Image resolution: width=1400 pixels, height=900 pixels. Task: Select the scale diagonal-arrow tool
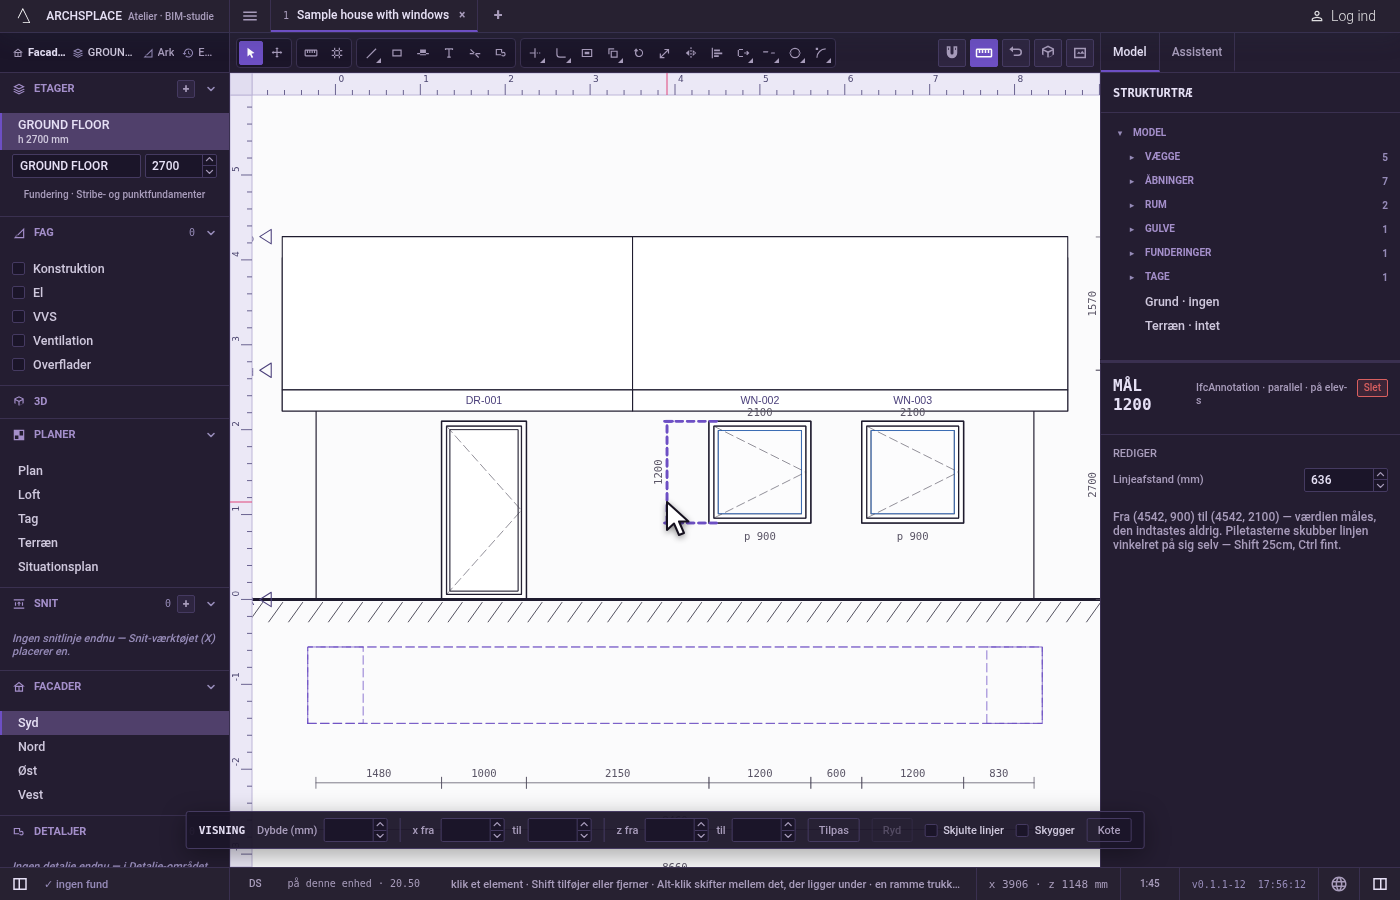tap(665, 53)
